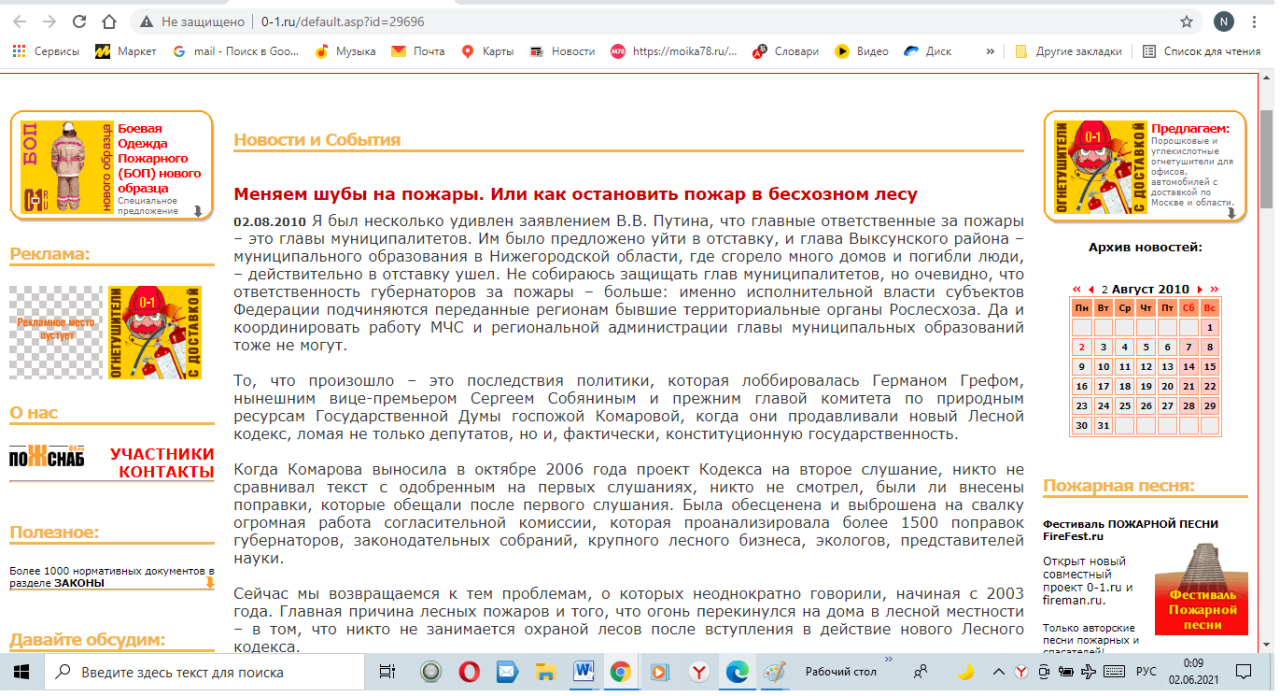This screenshot has height=696, width=1280.
Task: Open Microsoft Edge from the taskbar
Action: [736, 672]
